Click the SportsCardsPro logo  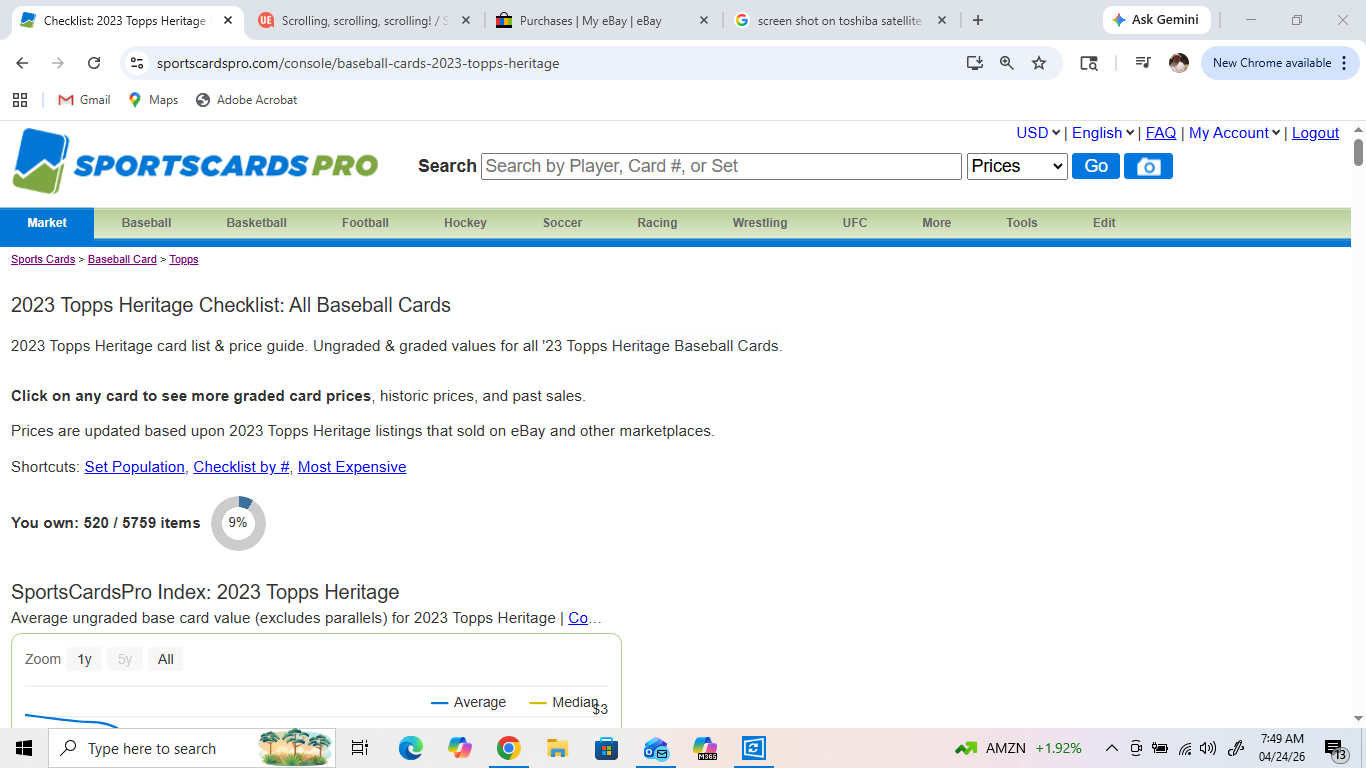pyautogui.click(x=195, y=162)
